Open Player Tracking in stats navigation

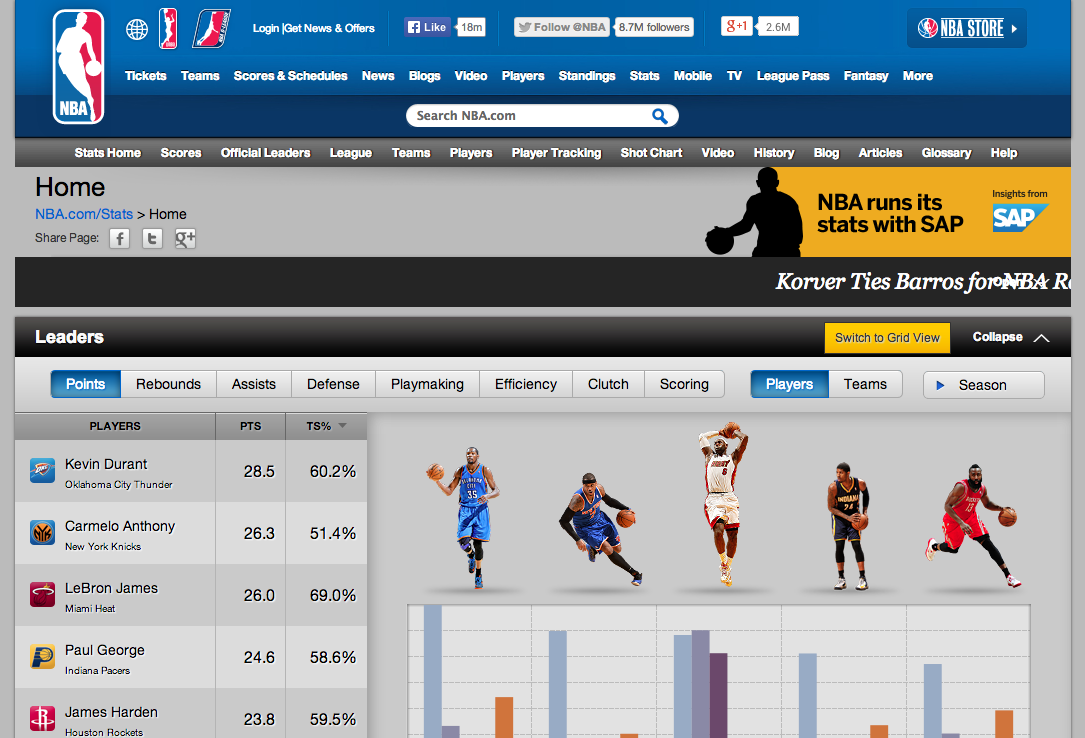coord(556,153)
